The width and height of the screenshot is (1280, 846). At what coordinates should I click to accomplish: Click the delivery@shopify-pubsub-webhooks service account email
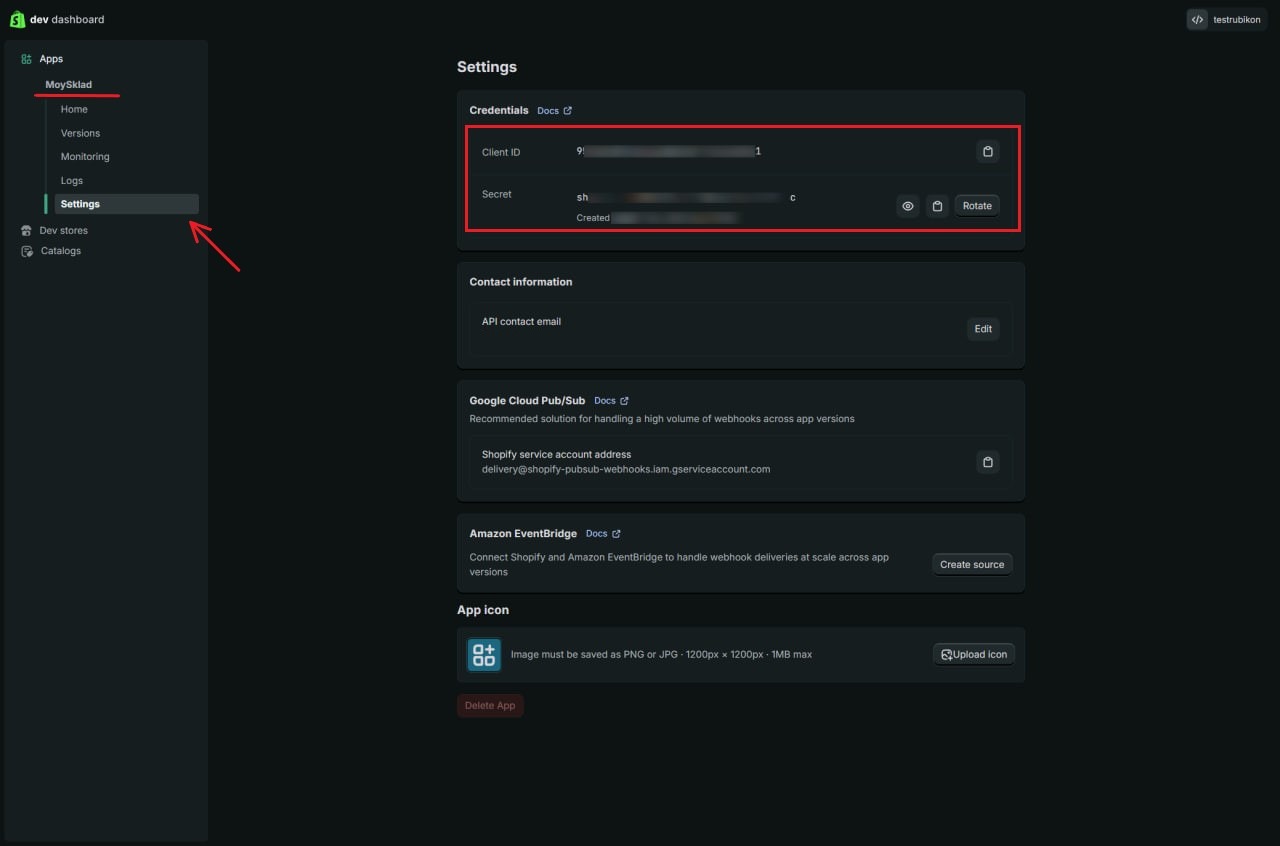[x=626, y=469]
